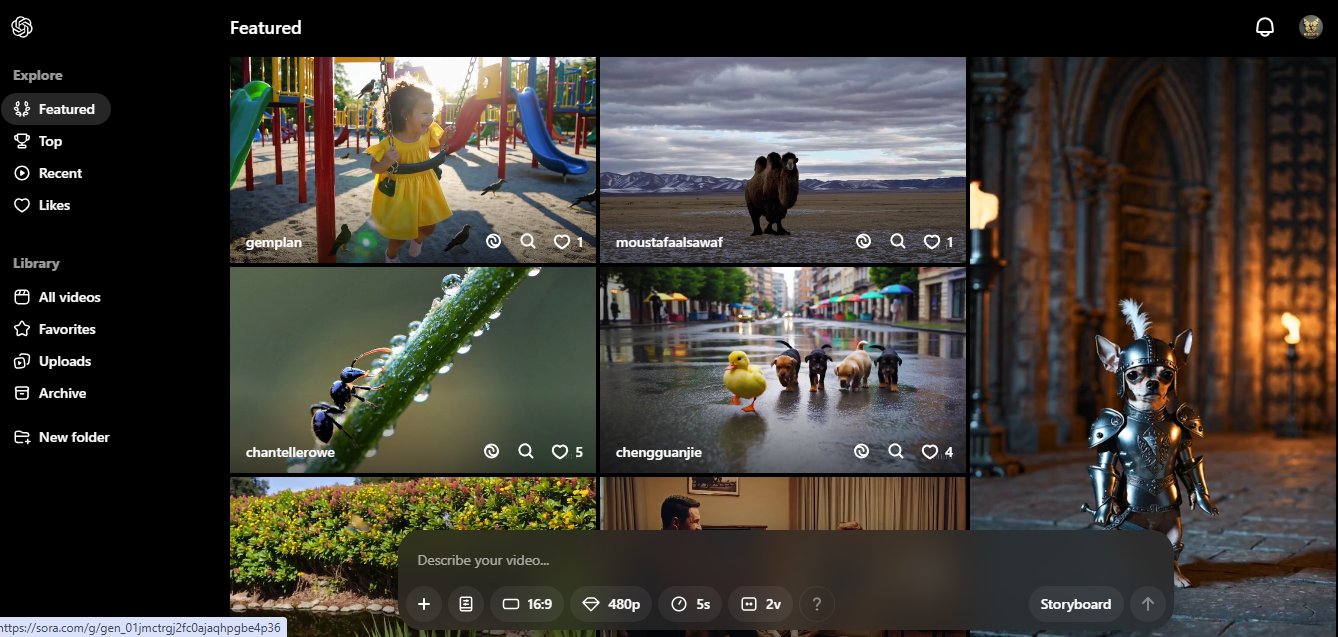1338x637 pixels.
Task: Click the magnifier icon on moustafaalsawaf's video
Action: pos(897,242)
